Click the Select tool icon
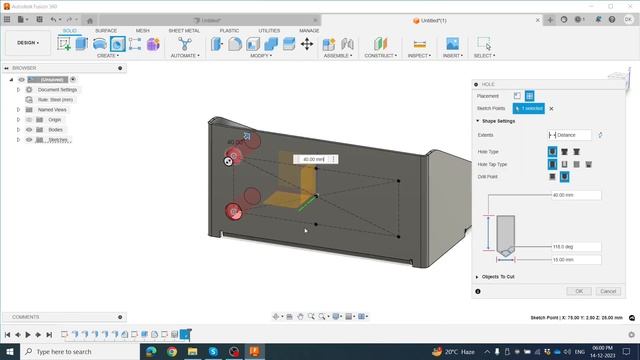Screen dimensions: 640x360 click(x=484, y=44)
